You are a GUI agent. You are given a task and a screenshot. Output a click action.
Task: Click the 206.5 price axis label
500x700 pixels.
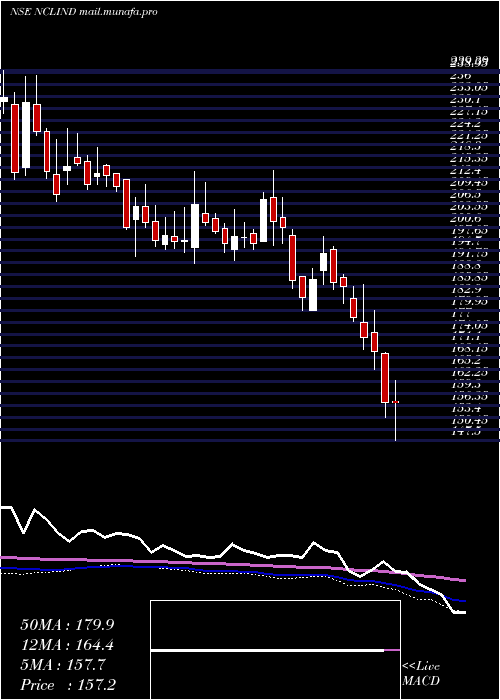tap(464, 195)
